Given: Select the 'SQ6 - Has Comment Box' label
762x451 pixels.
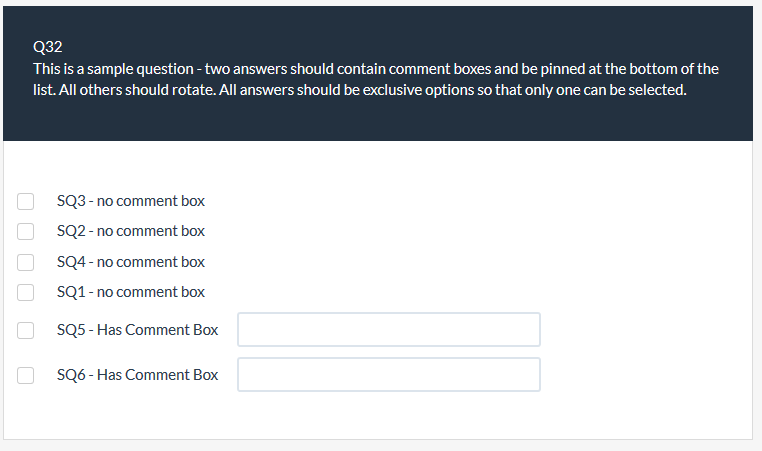Looking at the screenshot, I should tap(138, 375).
